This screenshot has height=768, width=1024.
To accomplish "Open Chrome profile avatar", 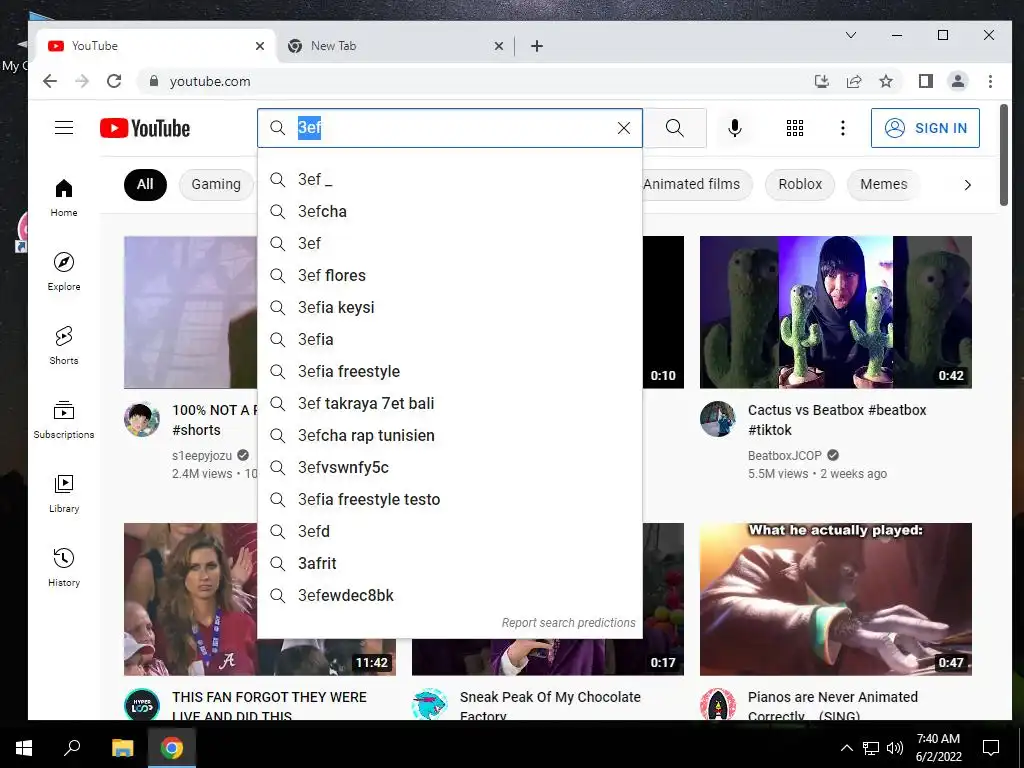I will pos(957,81).
